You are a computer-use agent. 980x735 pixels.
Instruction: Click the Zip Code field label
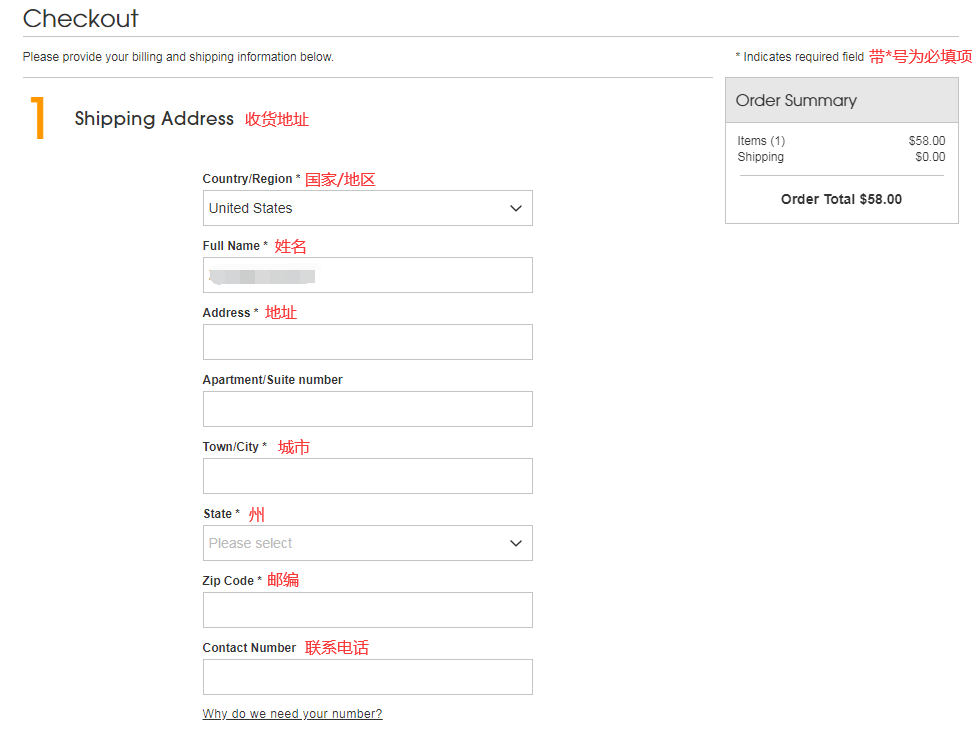coord(228,581)
